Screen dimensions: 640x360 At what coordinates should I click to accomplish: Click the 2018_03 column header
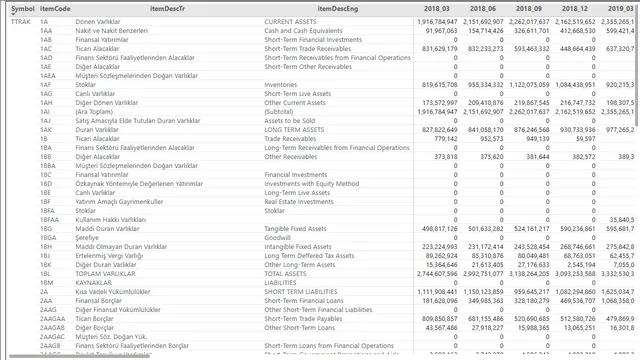click(x=436, y=9)
